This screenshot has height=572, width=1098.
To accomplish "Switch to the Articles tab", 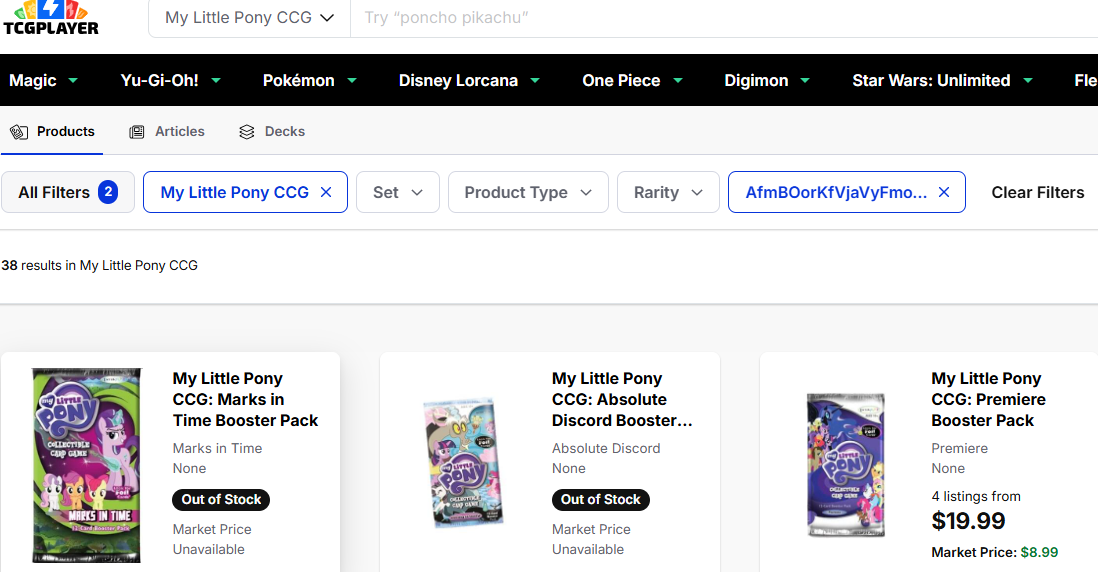I will pyautogui.click(x=167, y=131).
